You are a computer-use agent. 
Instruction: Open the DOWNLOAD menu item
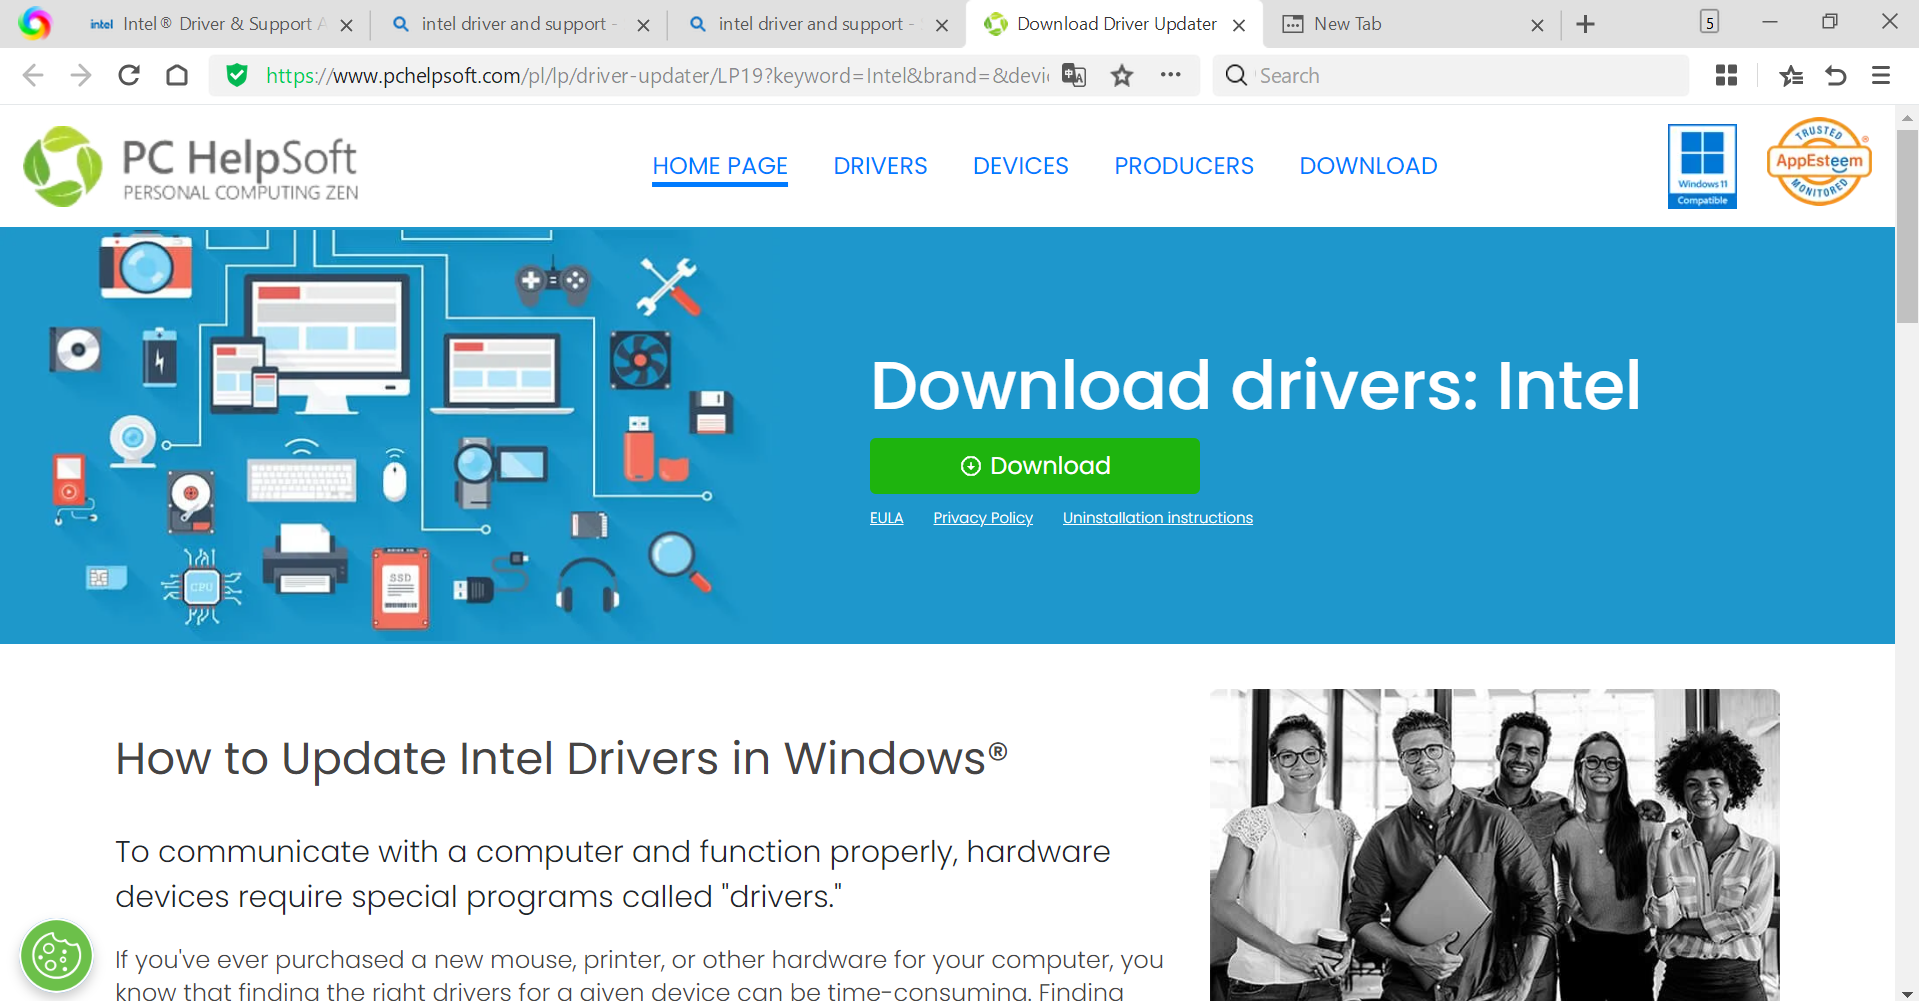coord(1368,166)
